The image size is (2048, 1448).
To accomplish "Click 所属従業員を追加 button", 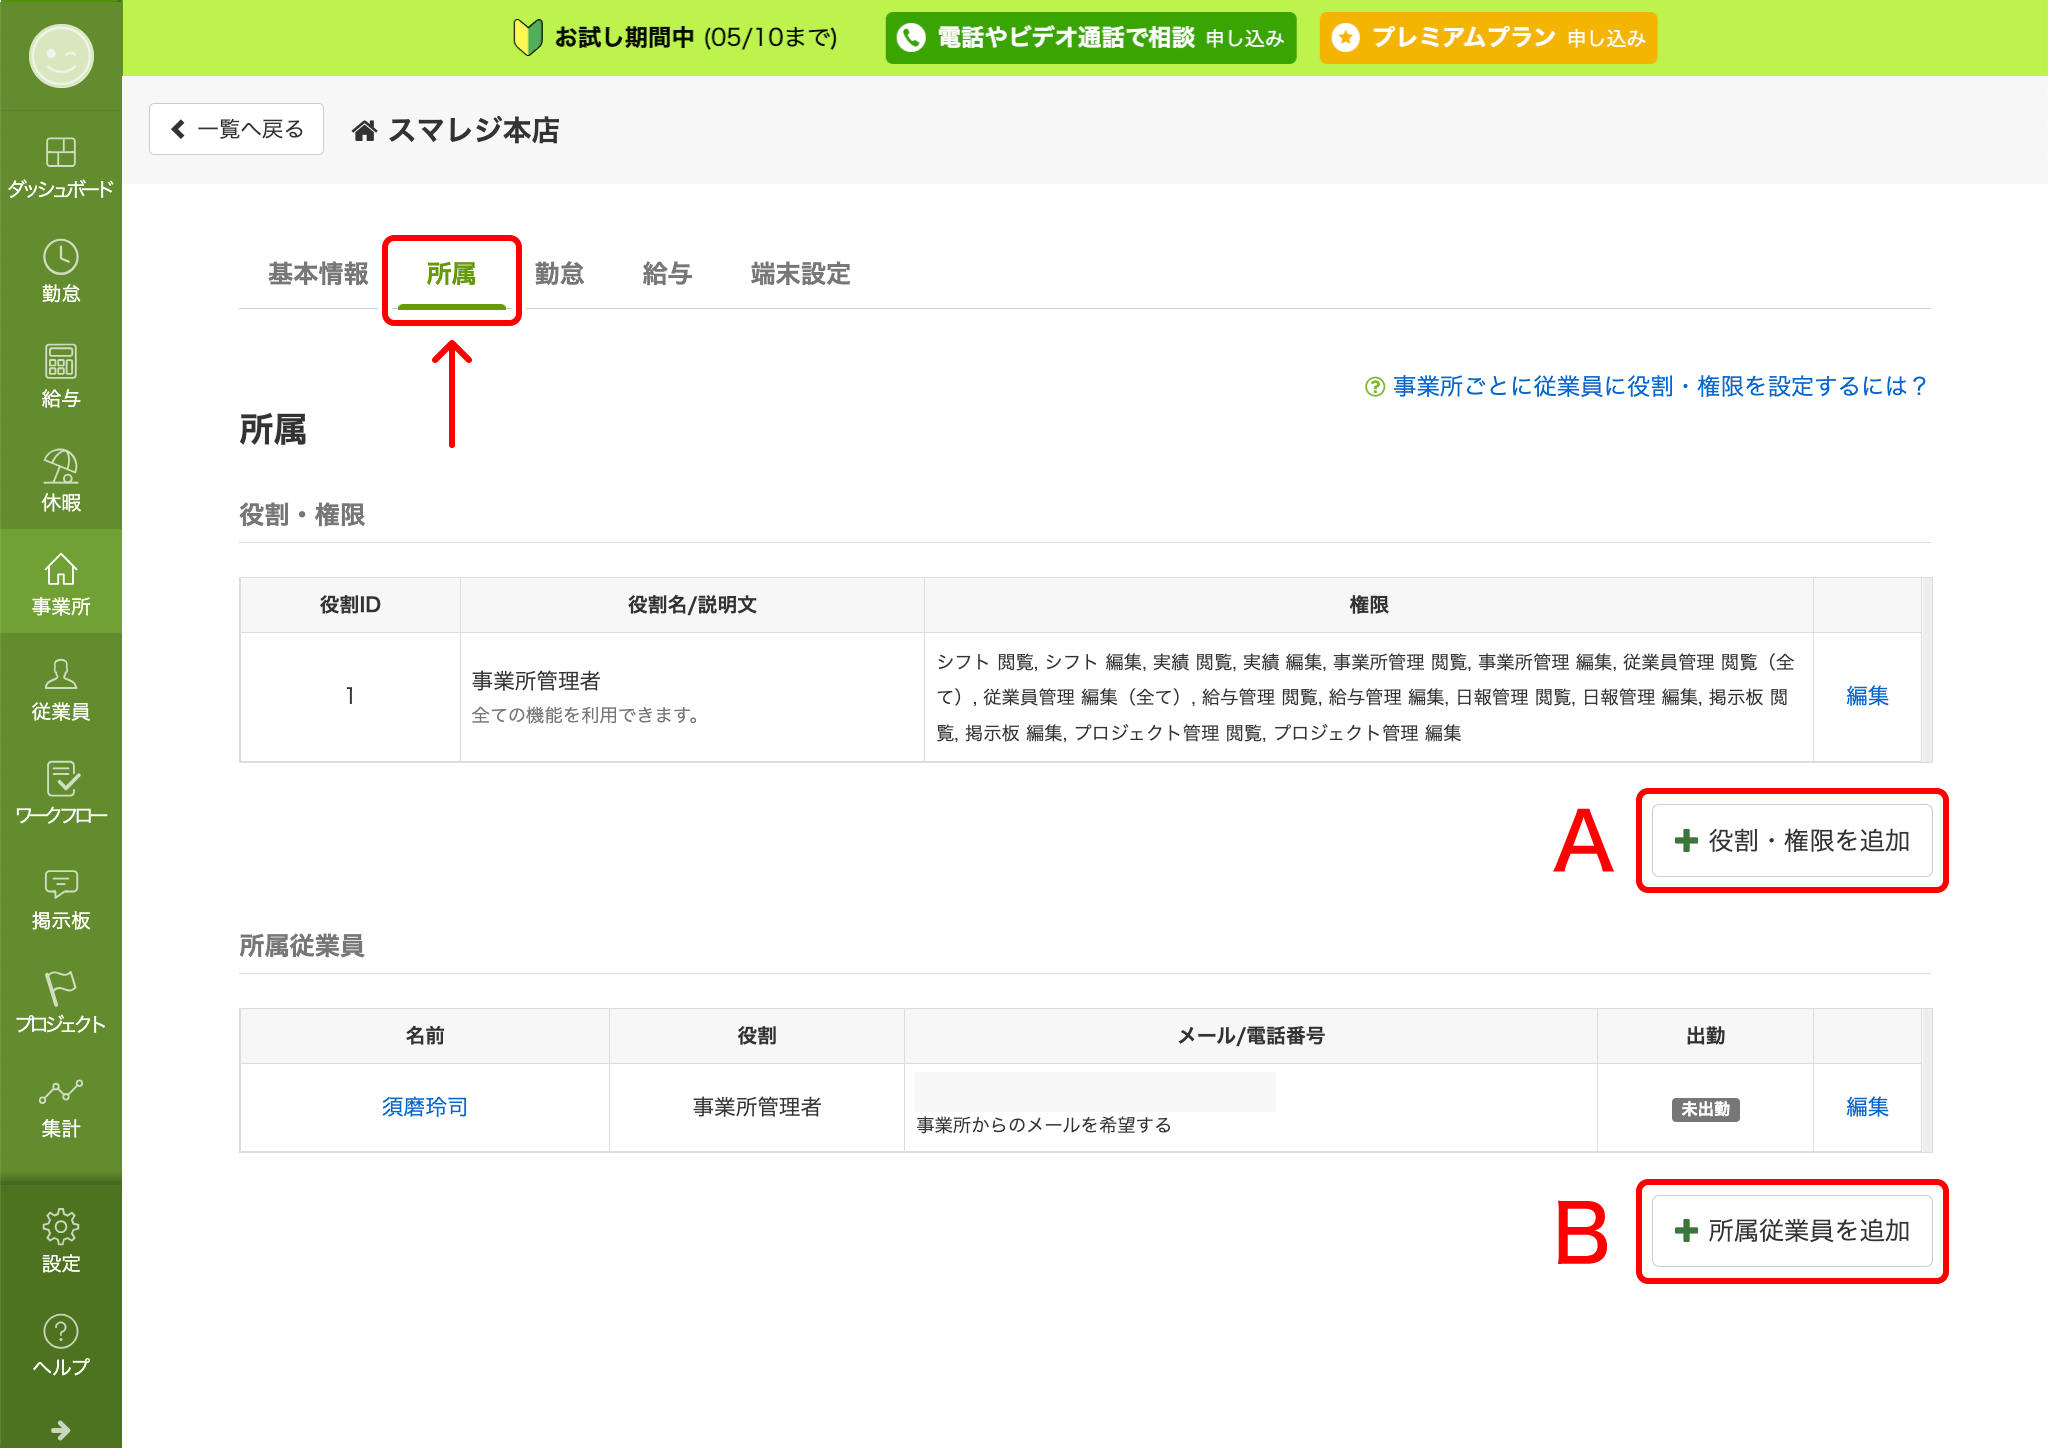I will (1792, 1231).
